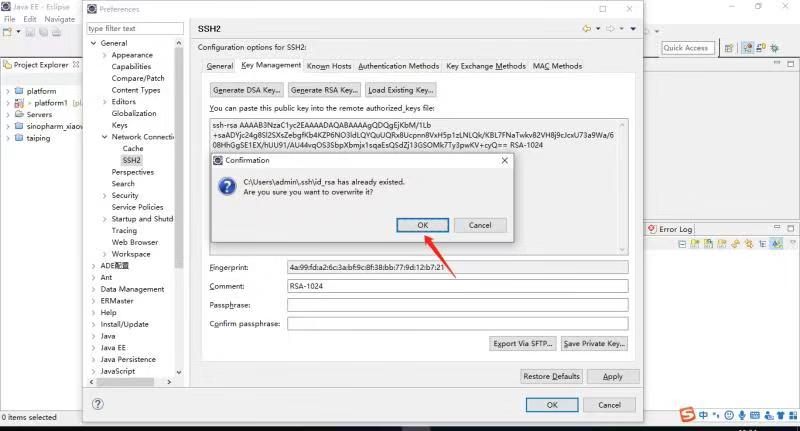Click the Comment field containing RSA-1024
The image size is (800, 431).
coord(458,286)
